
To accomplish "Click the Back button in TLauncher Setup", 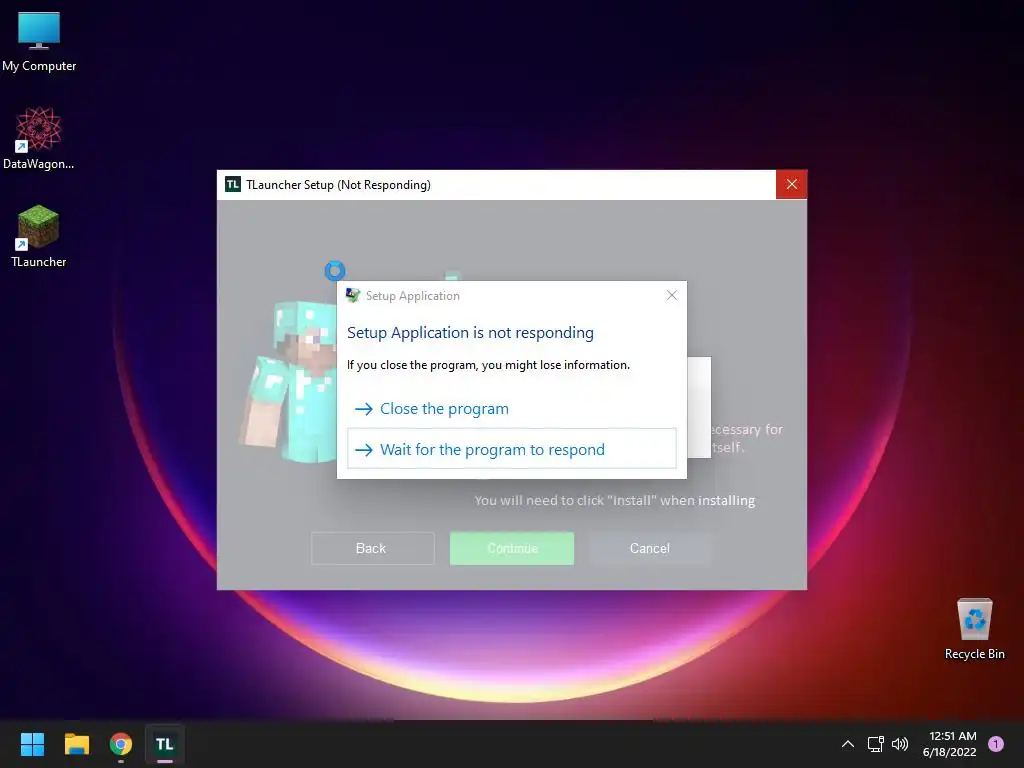I will click(372, 548).
